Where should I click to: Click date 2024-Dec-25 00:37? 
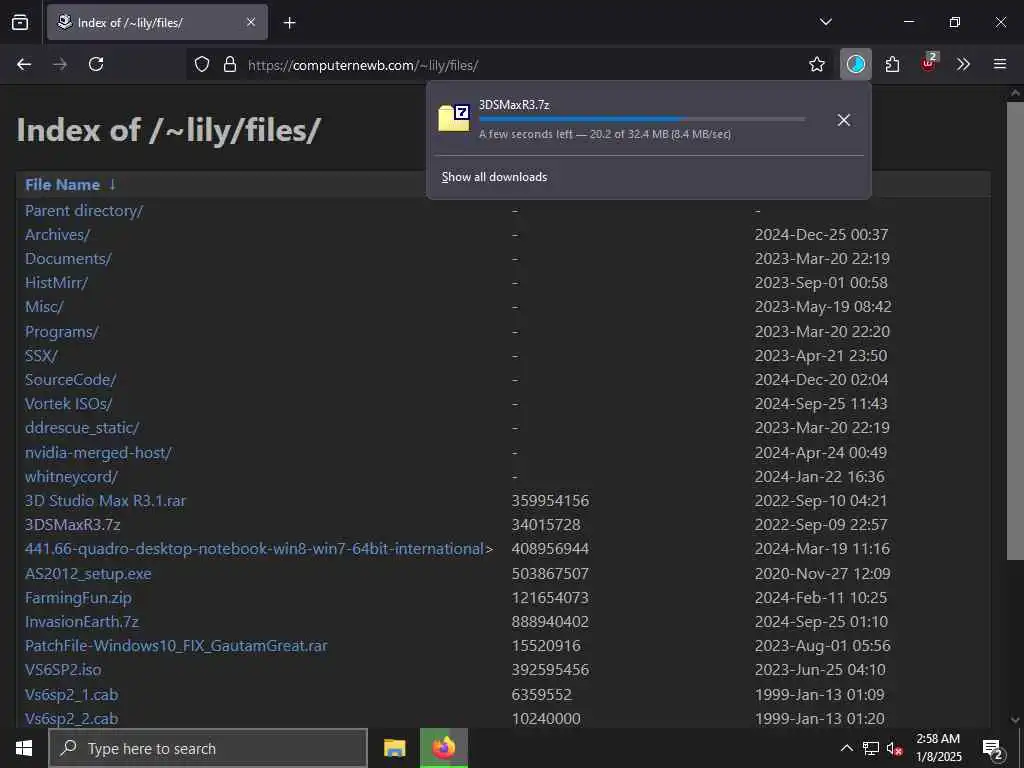(821, 234)
